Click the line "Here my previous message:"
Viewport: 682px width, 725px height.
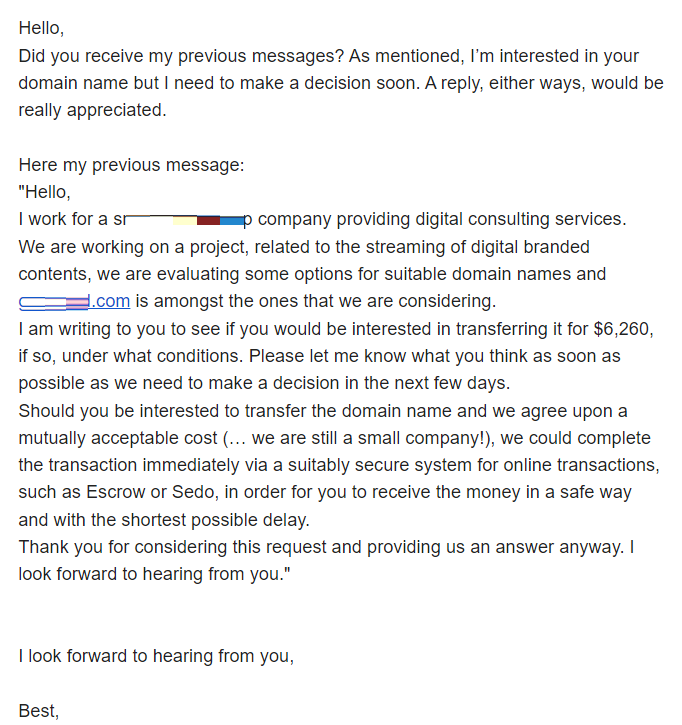coord(131,165)
